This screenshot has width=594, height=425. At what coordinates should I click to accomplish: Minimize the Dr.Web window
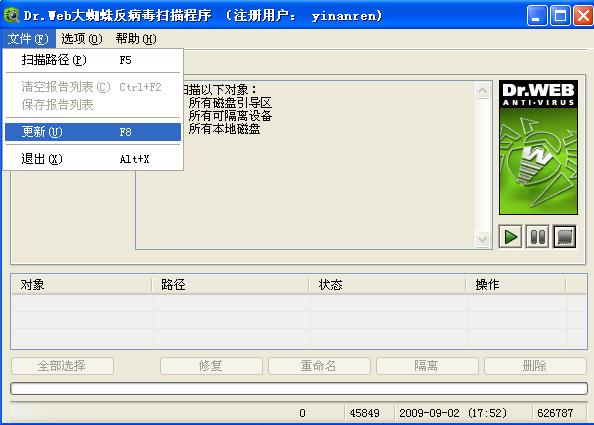537,16
